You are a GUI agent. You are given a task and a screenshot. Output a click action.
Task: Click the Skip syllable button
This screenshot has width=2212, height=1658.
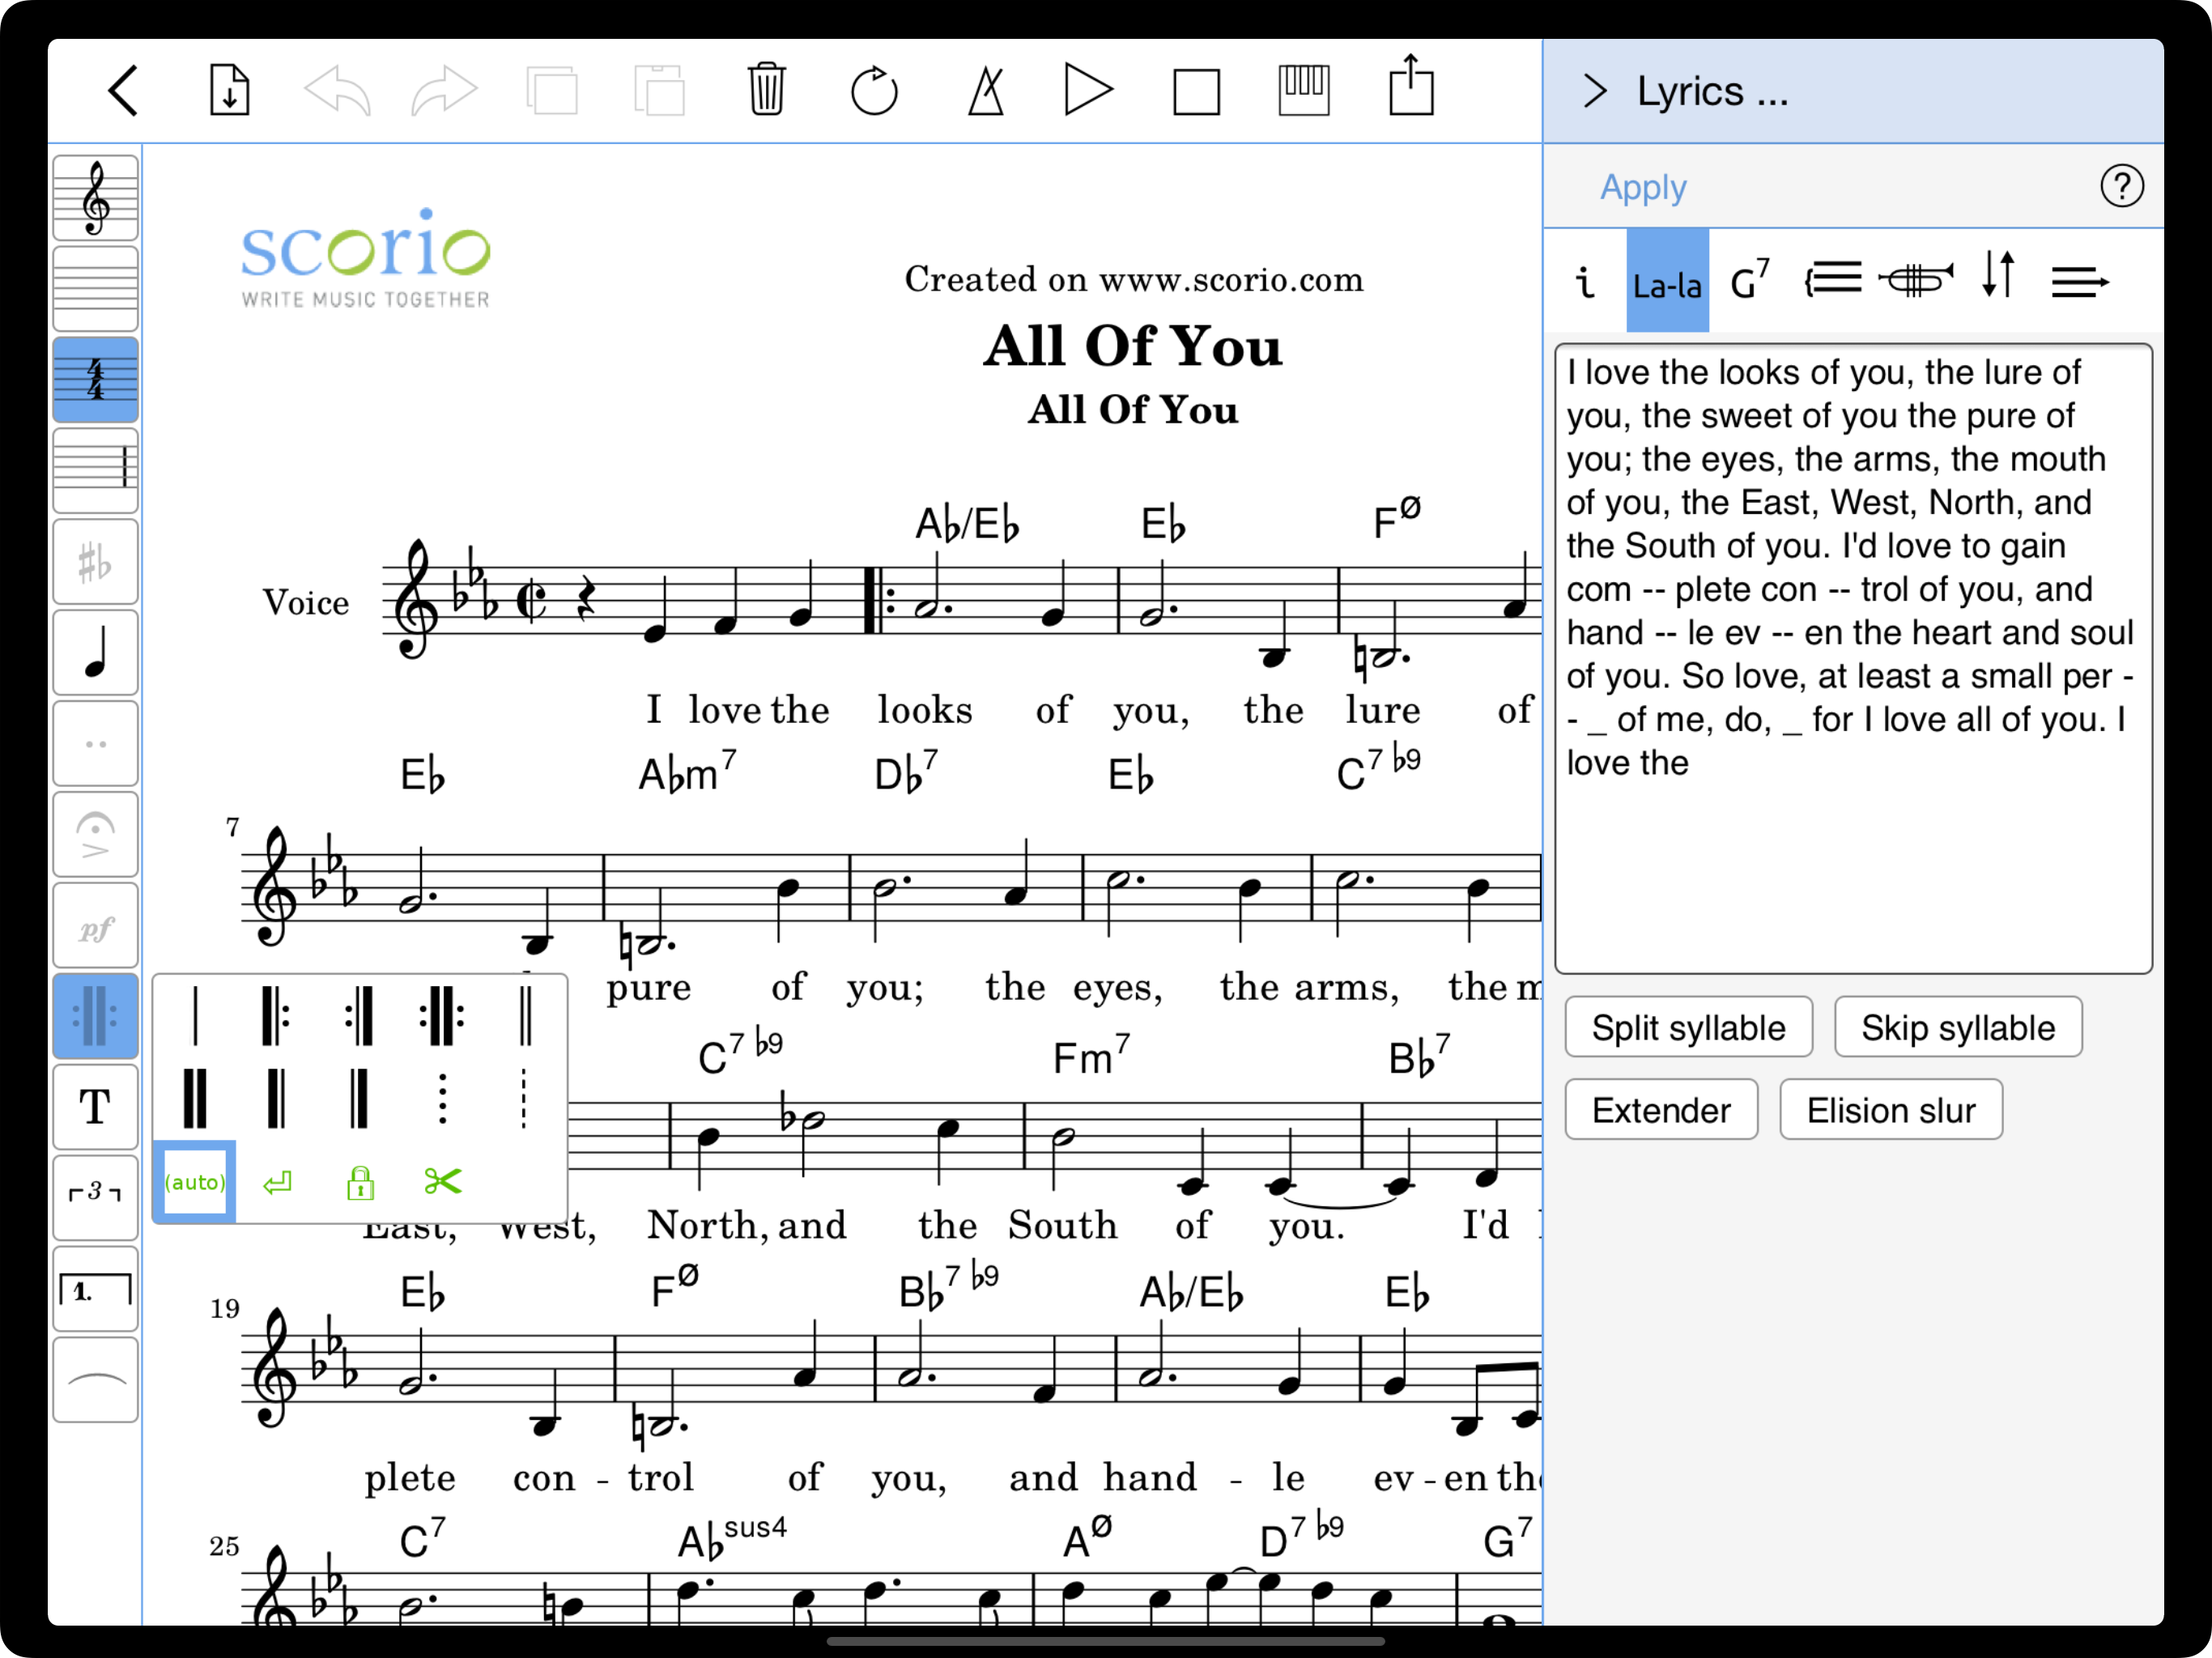[1958, 1027]
